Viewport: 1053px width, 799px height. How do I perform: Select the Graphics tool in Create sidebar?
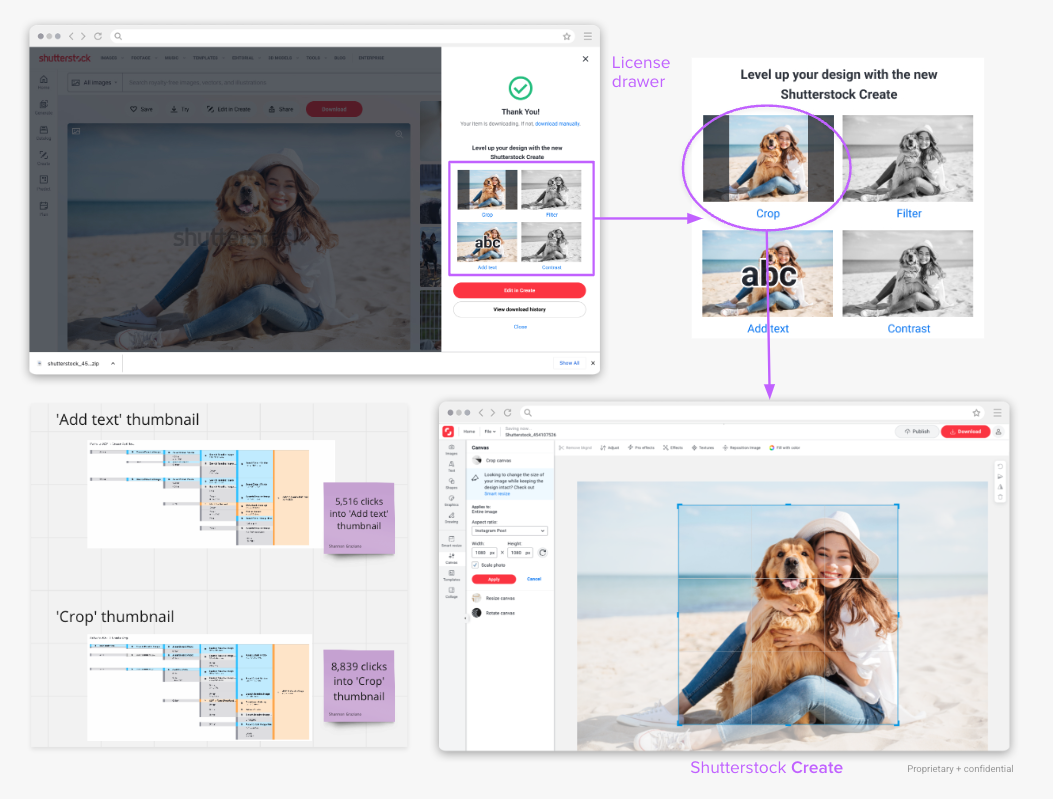pyautogui.click(x=451, y=501)
